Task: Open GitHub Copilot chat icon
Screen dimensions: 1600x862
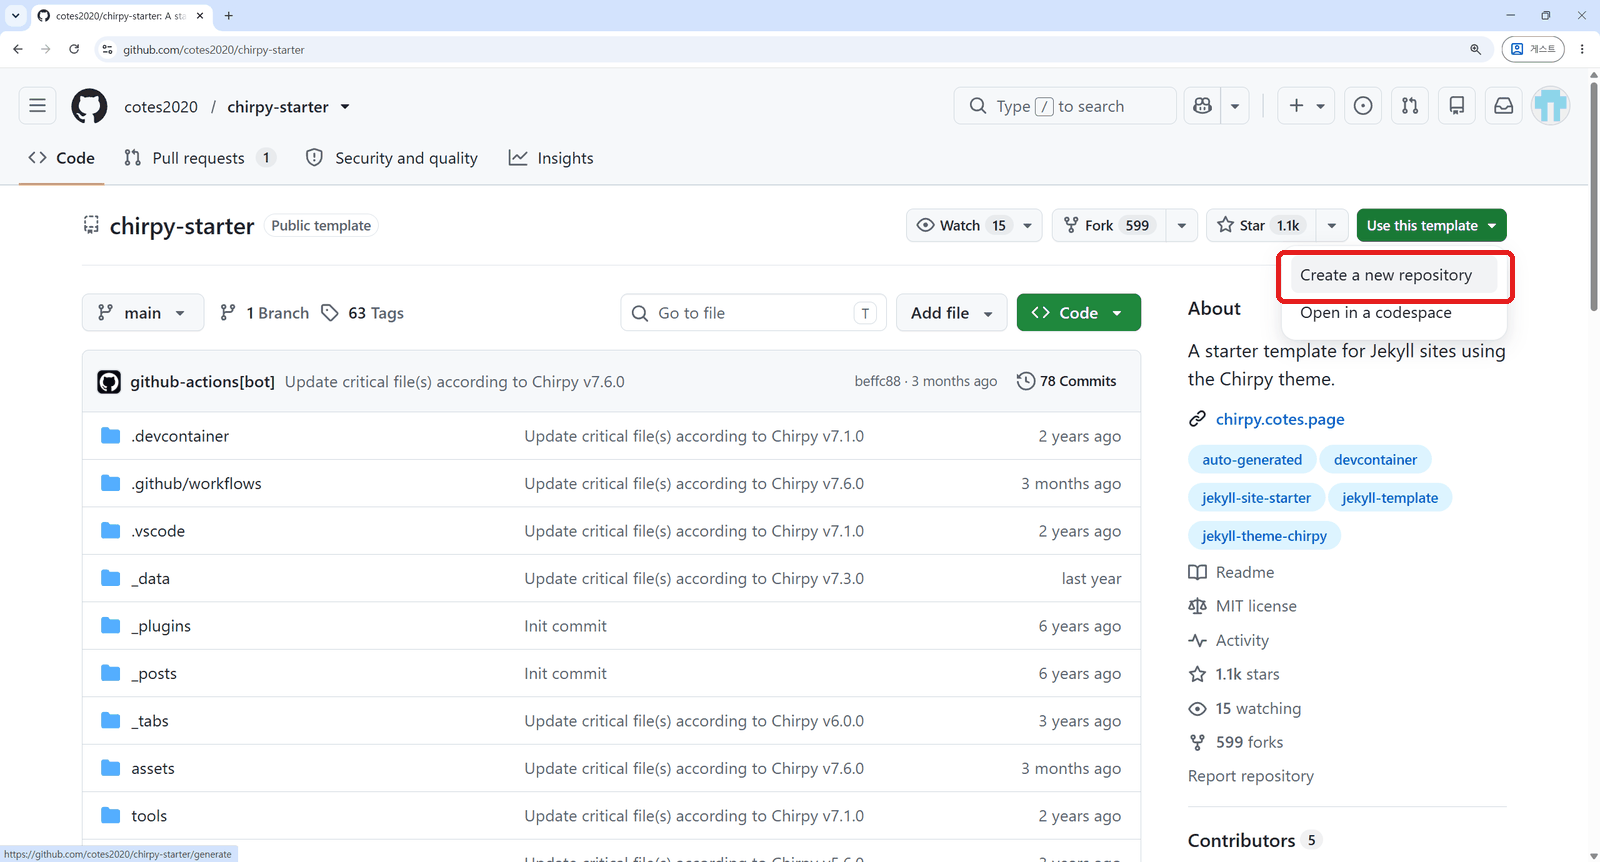Action: 1202,106
